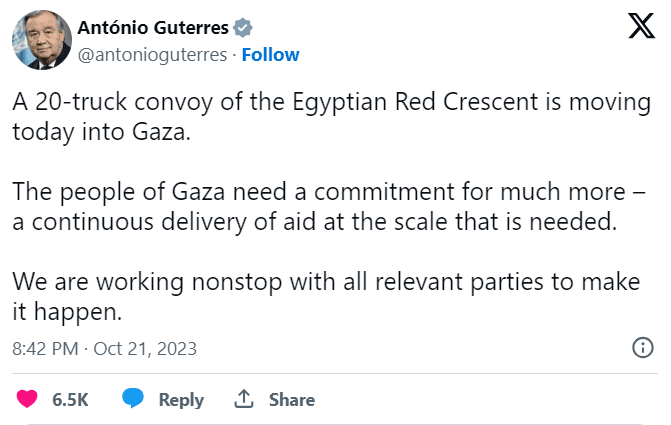This screenshot has height=425, width=671.
Task: Click the 8:42 PM time text
Action: pos(46,349)
